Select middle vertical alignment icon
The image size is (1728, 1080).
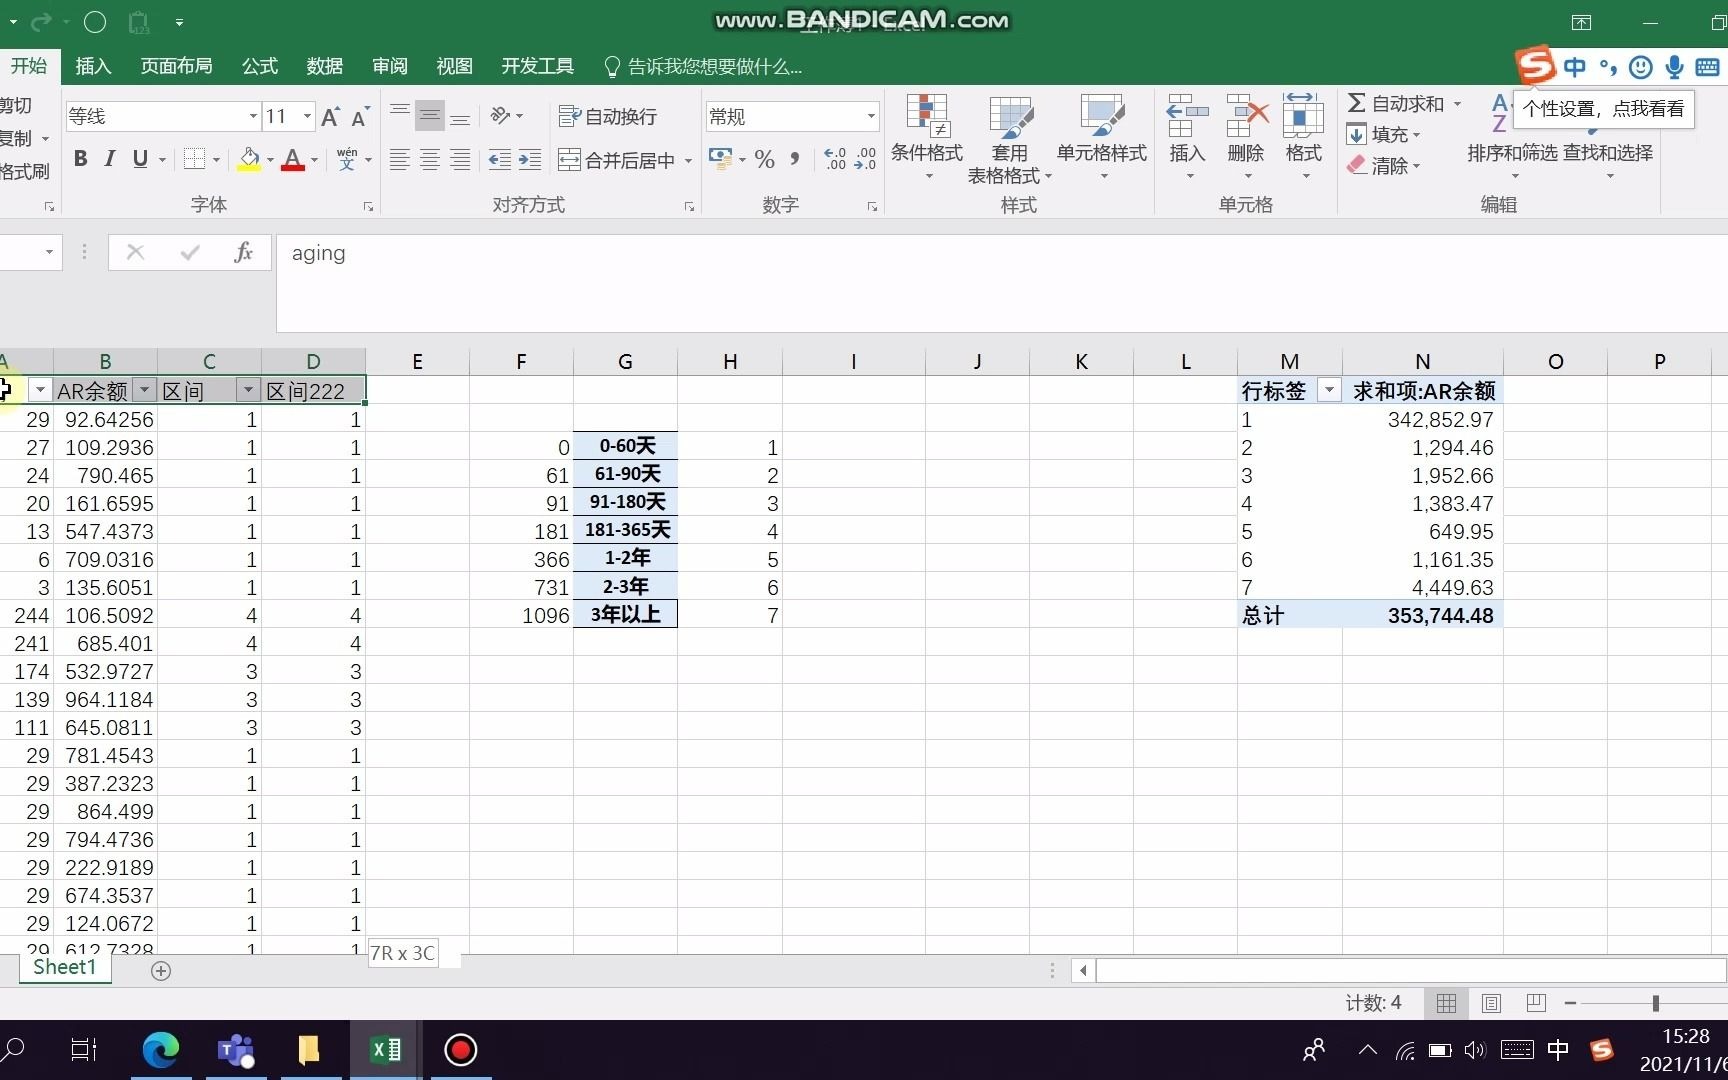tap(430, 116)
